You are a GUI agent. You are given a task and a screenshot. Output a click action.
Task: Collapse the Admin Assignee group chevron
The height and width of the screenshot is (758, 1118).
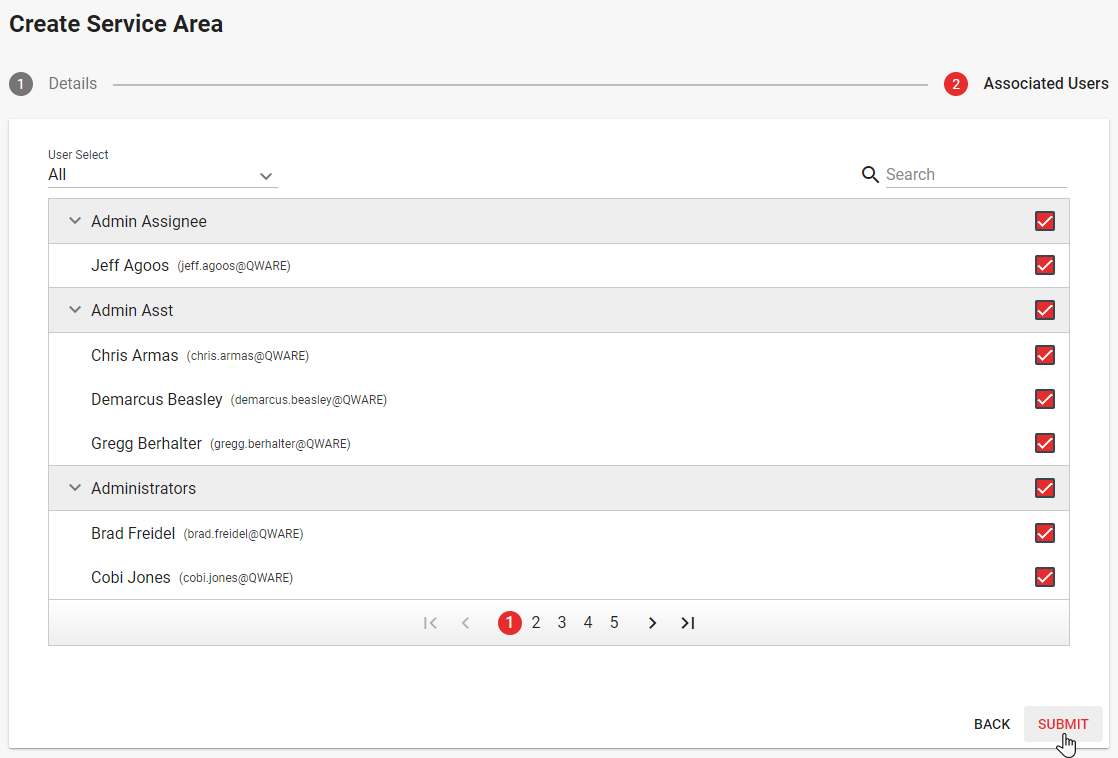point(75,221)
